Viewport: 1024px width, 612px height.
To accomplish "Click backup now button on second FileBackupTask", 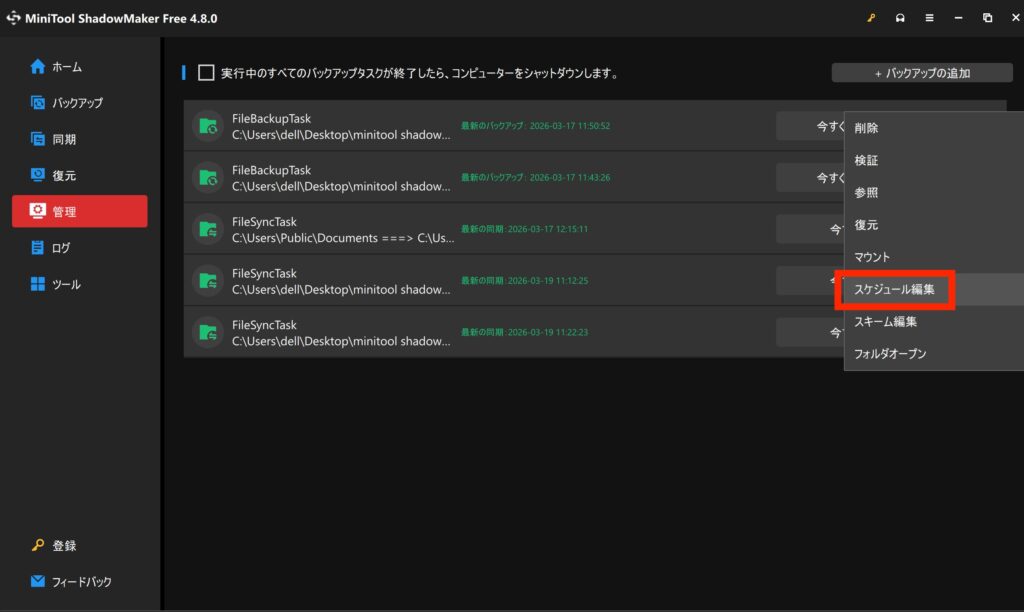I will pyautogui.click(x=810, y=178).
